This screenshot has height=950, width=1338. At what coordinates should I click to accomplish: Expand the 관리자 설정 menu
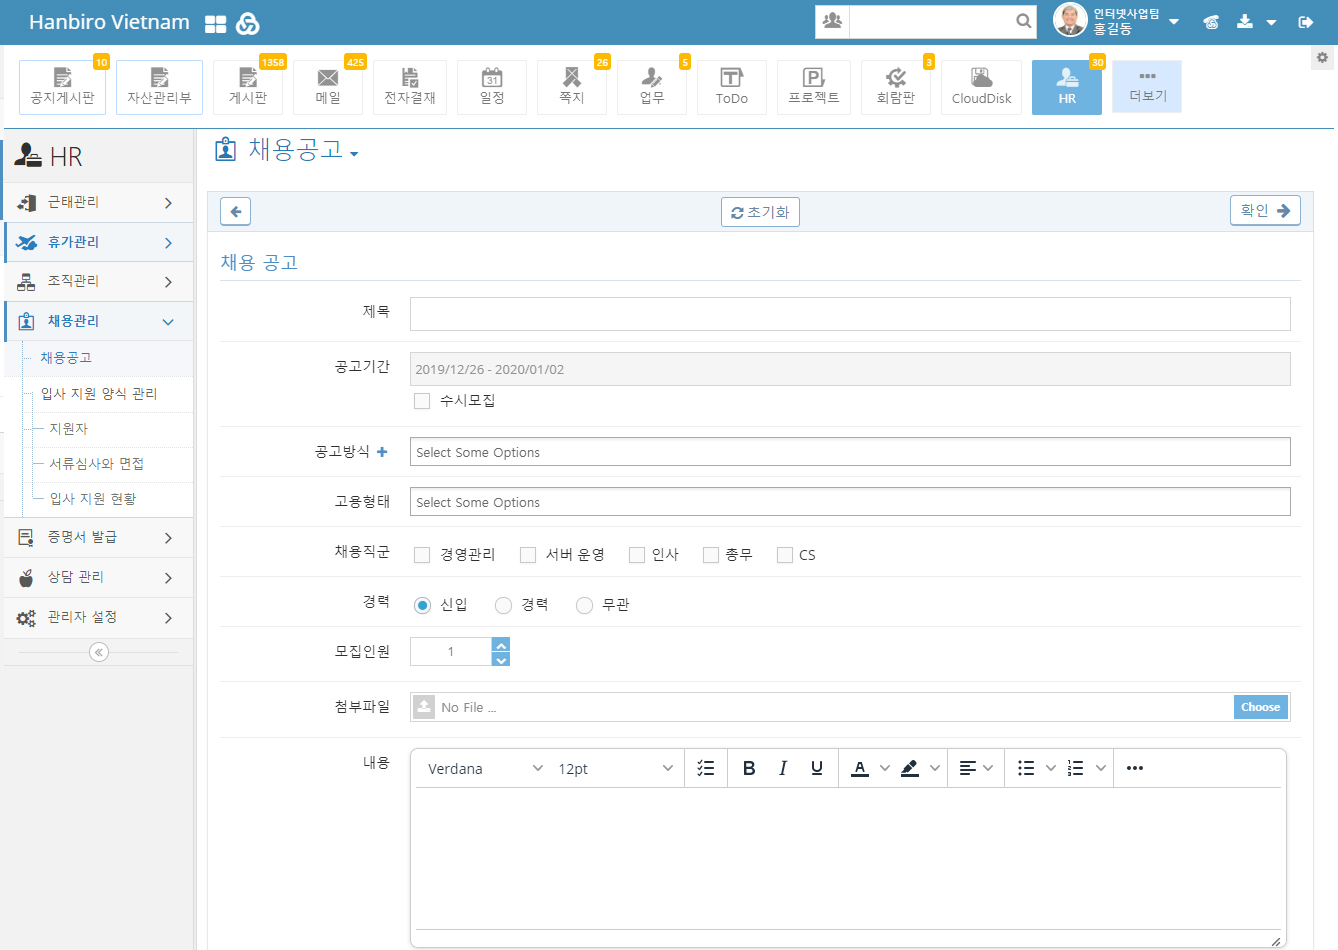(98, 617)
